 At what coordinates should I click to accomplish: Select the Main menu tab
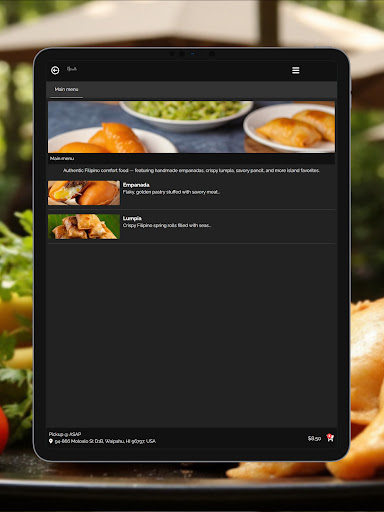(x=66, y=89)
